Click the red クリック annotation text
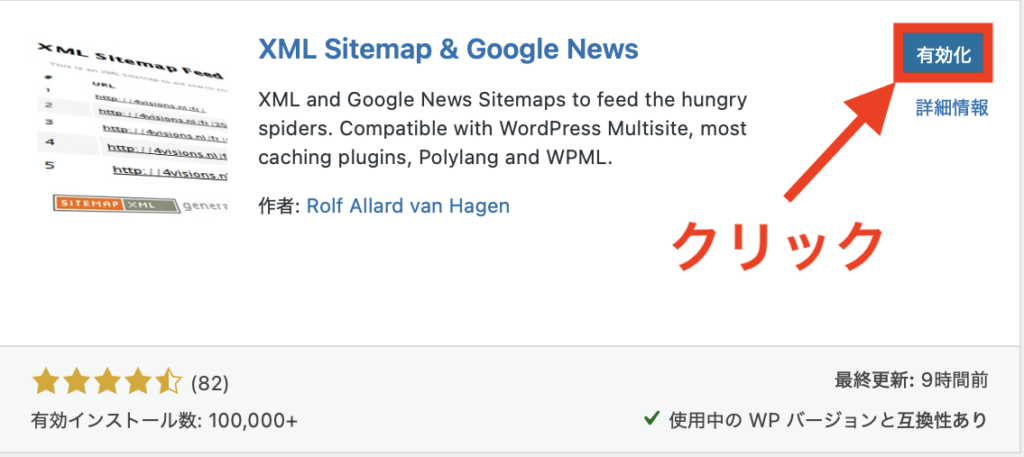The width and height of the screenshot is (1024, 457). [778, 244]
